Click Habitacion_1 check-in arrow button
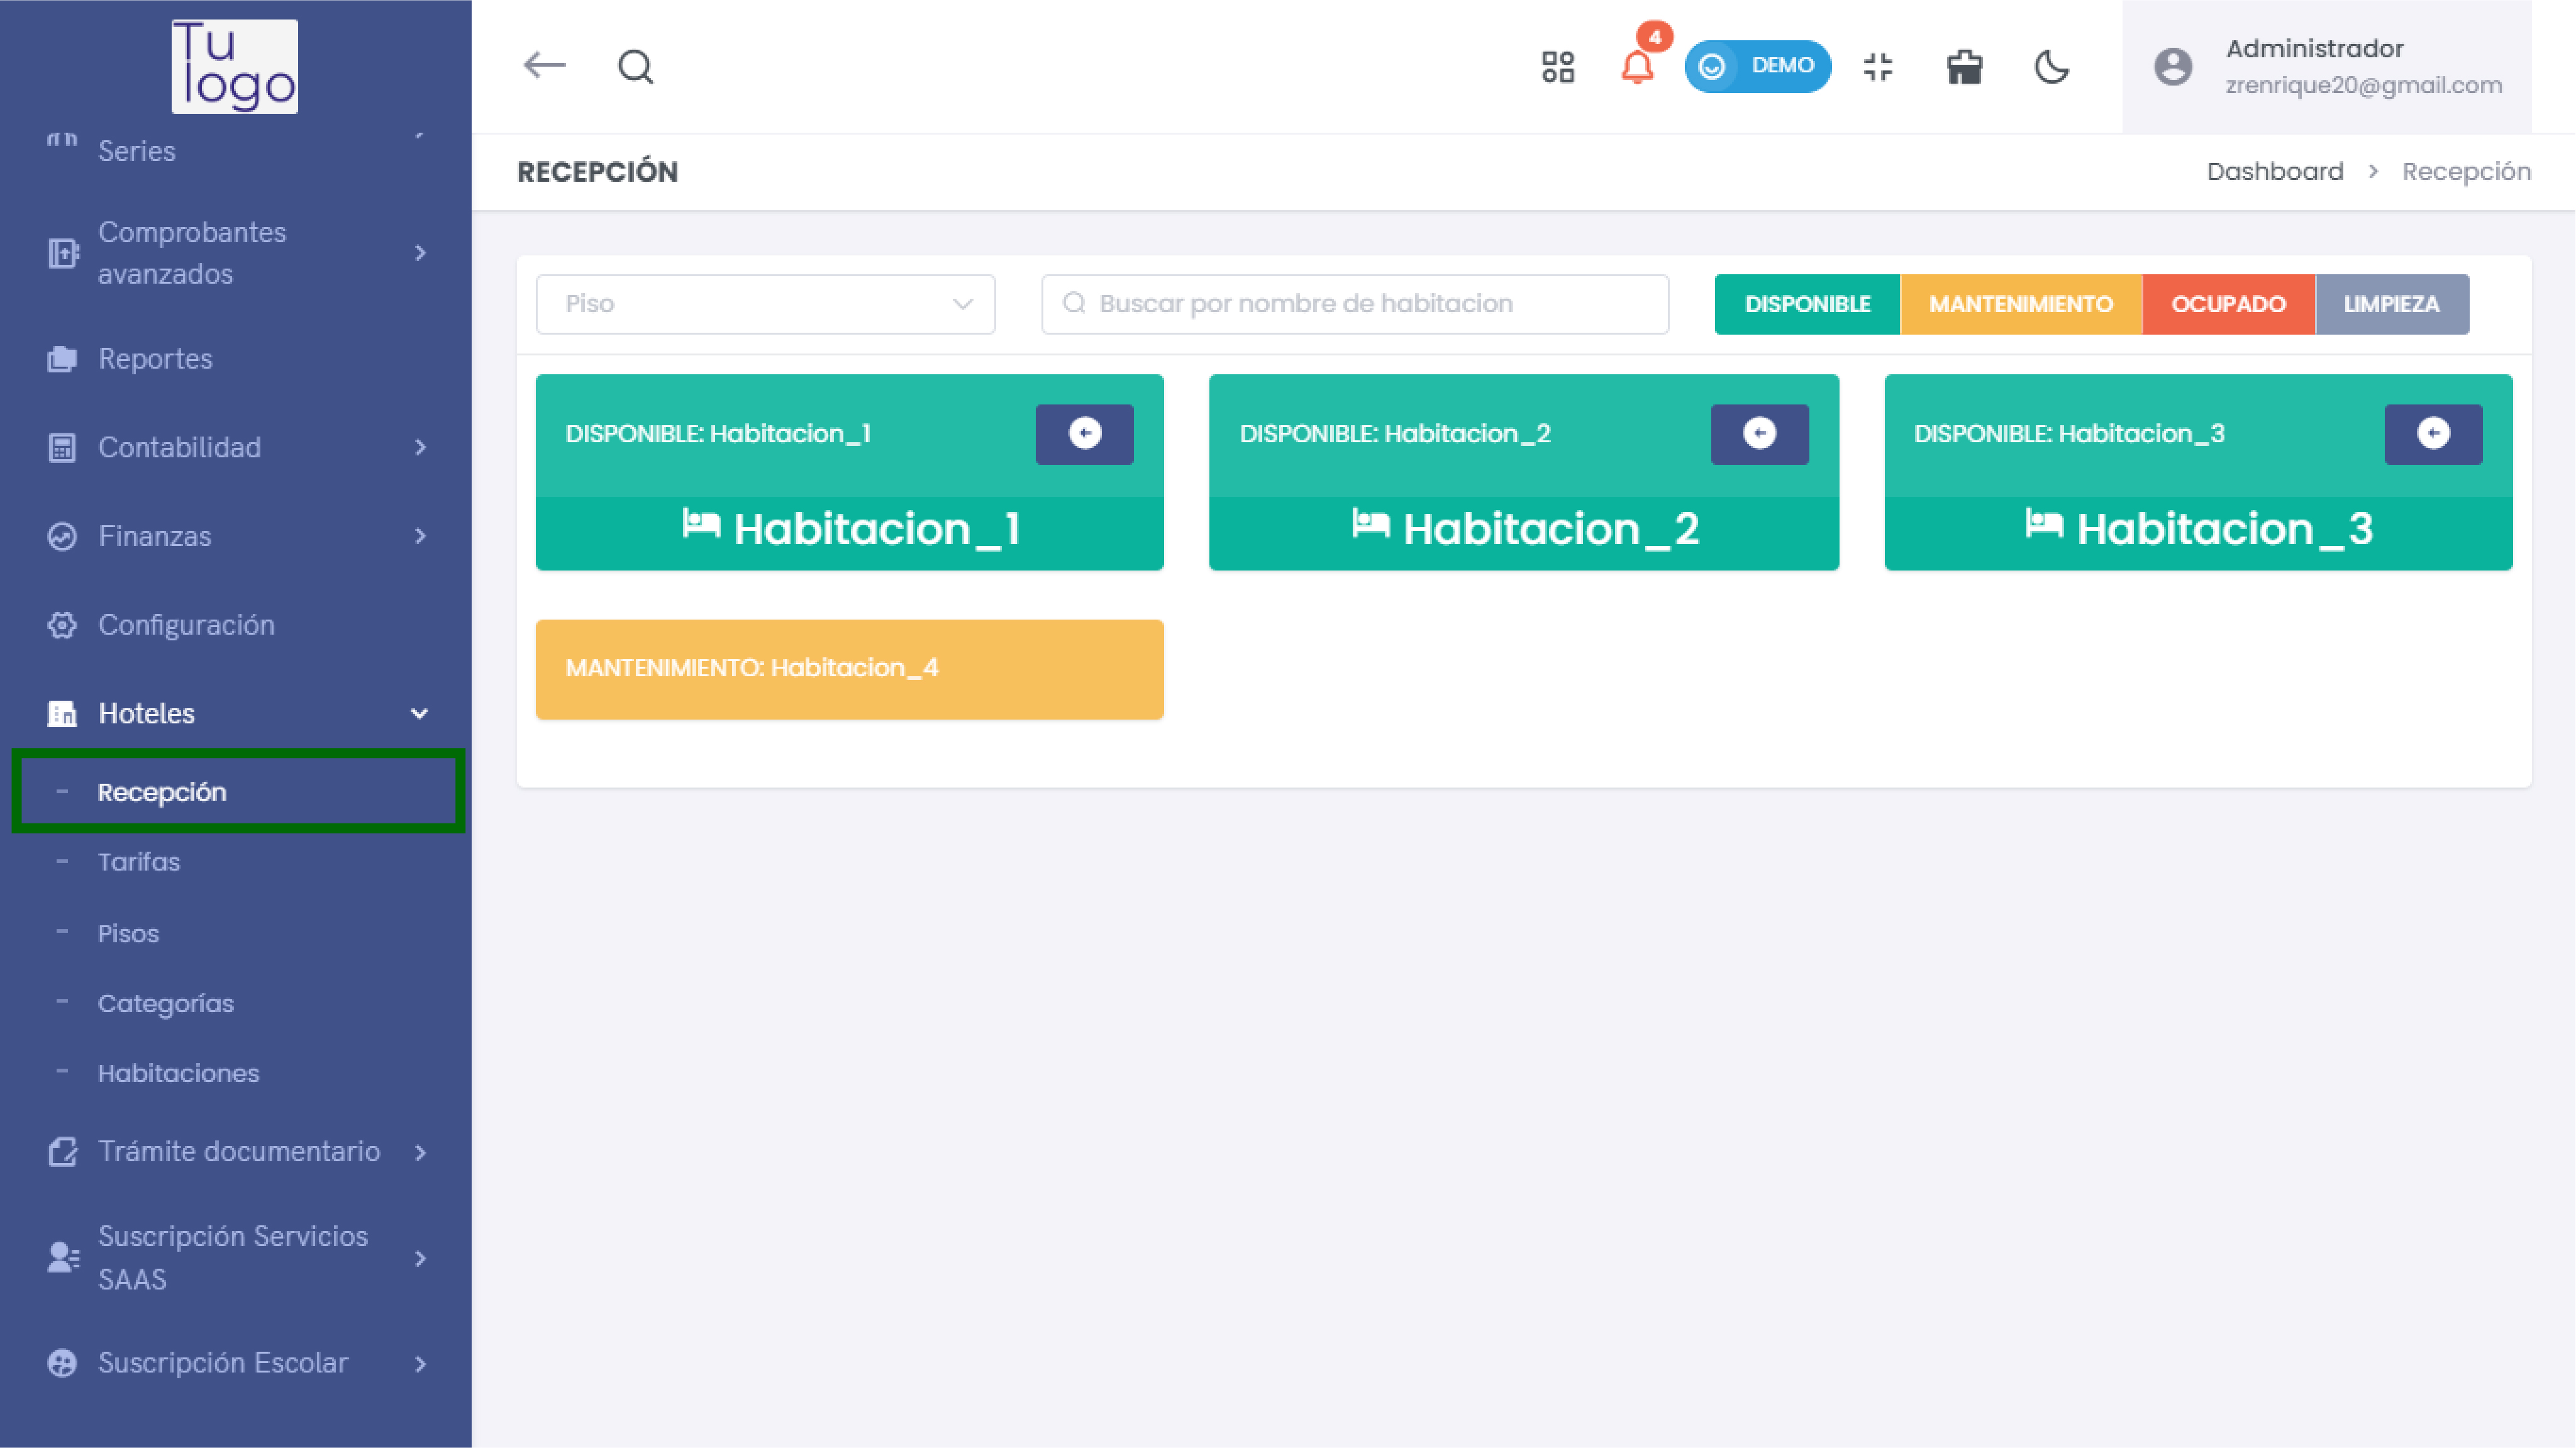The width and height of the screenshot is (2576, 1448). 1084,433
